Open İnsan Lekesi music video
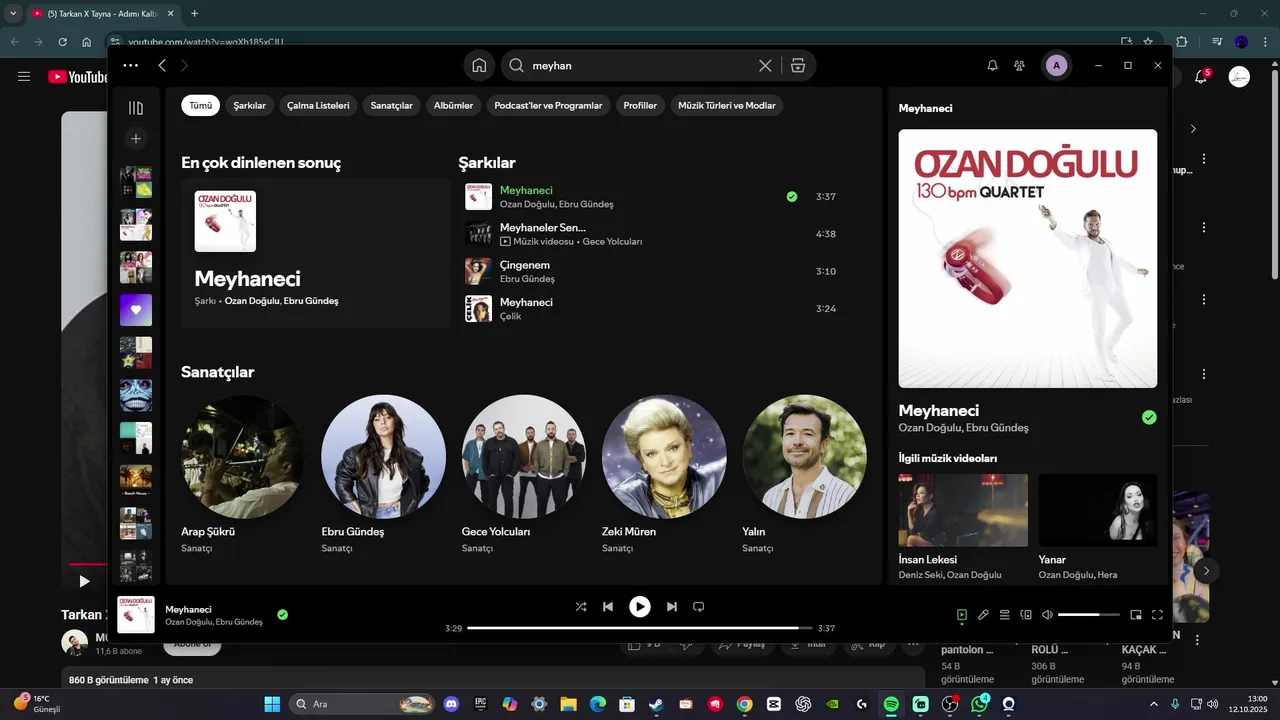The image size is (1280, 720). coord(963,510)
